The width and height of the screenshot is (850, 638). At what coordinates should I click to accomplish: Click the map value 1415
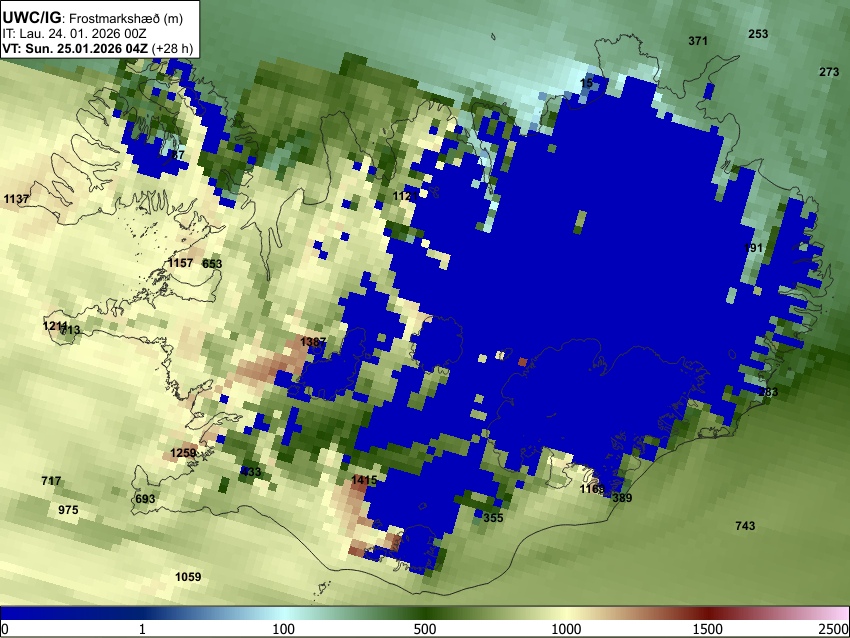(364, 480)
